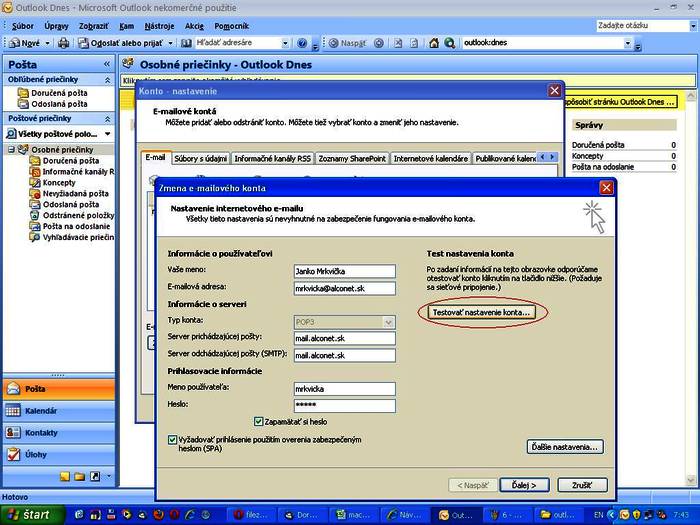Click the Heslo password field
The image size is (700, 525).
point(345,405)
